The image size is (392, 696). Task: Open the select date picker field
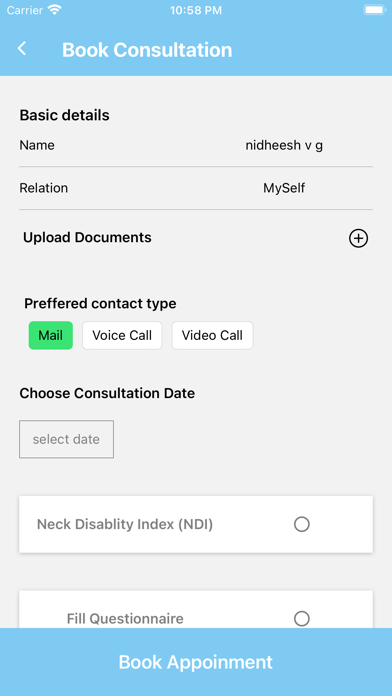[x=66, y=439]
